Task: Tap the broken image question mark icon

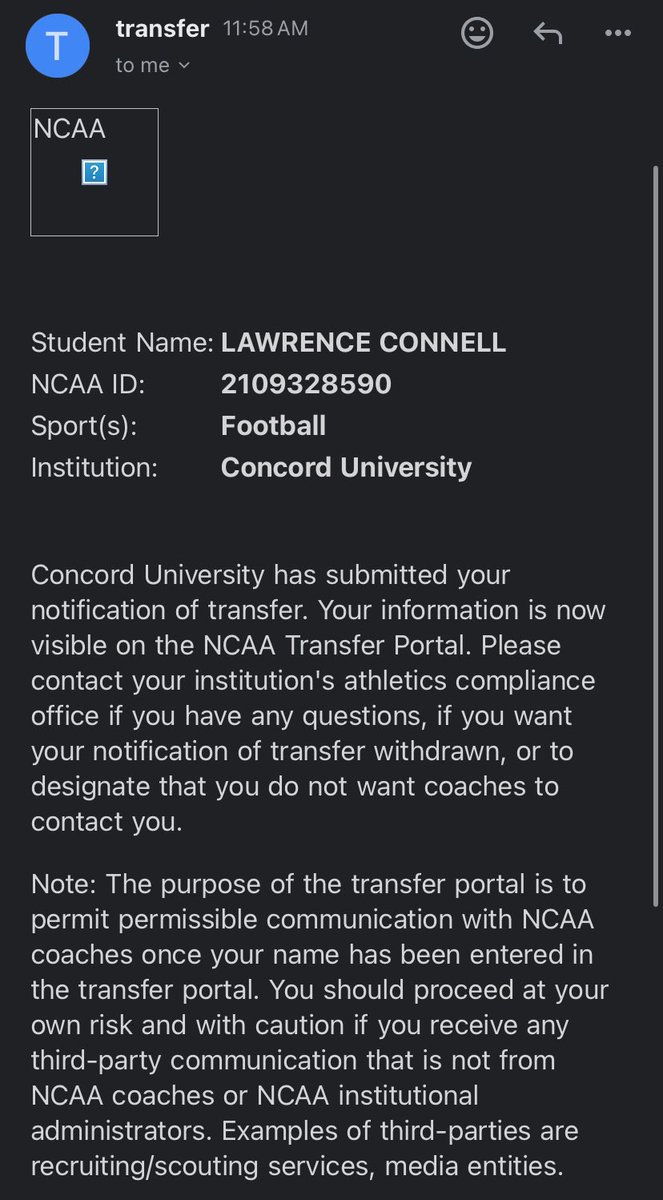Action: pos(94,173)
